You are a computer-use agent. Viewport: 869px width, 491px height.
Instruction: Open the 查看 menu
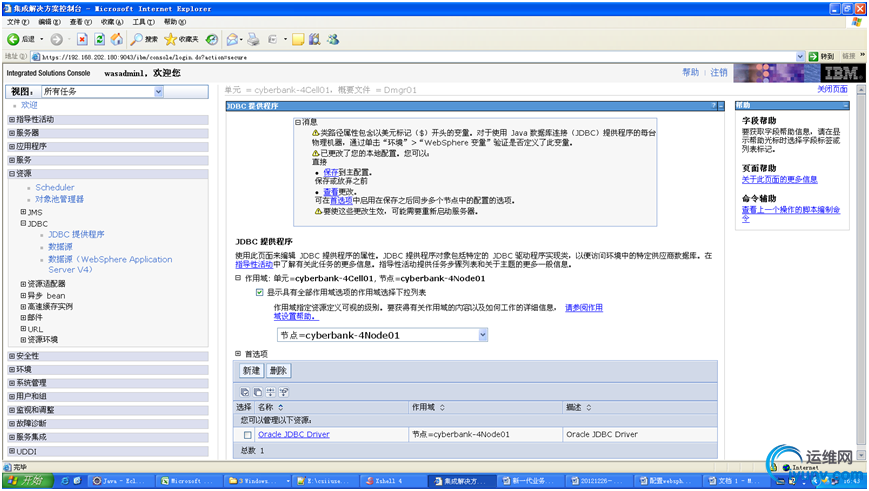[x=80, y=22]
